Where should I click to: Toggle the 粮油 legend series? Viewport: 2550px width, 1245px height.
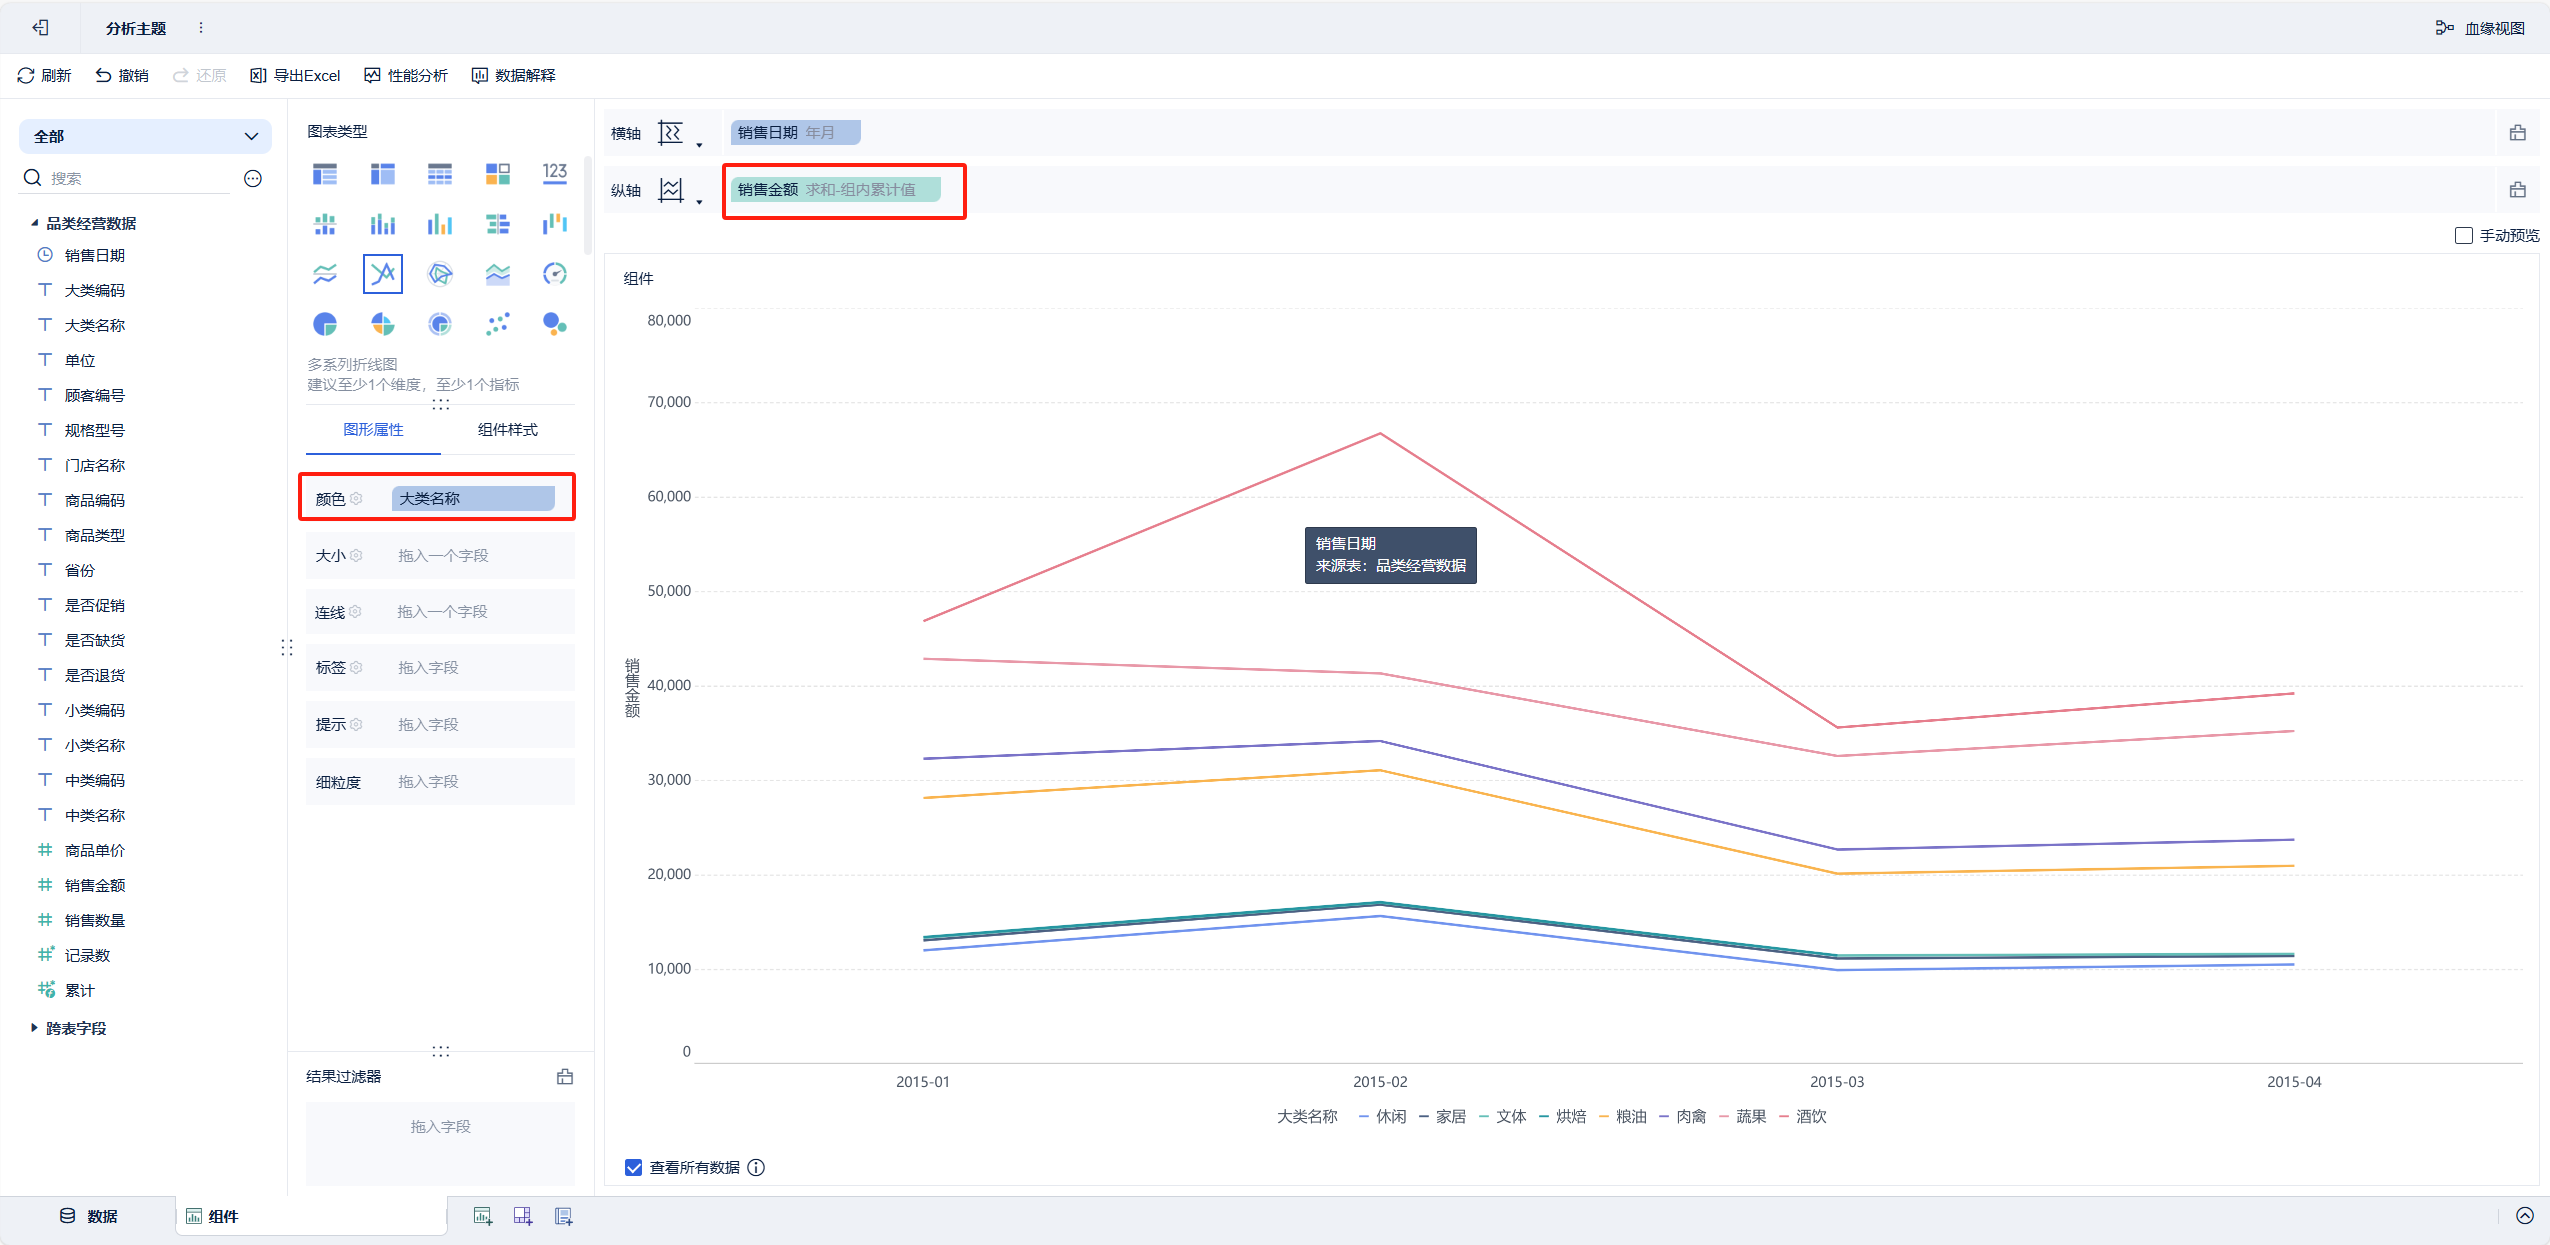pyautogui.click(x=1622, y=1117)
